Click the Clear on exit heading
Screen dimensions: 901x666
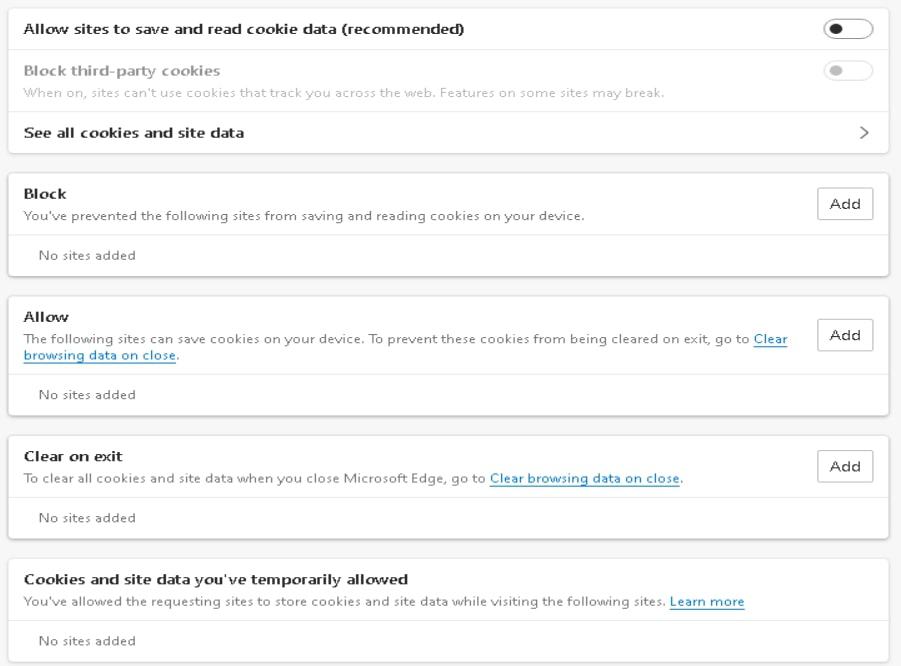pyautogui.click(x=73, y=456)
